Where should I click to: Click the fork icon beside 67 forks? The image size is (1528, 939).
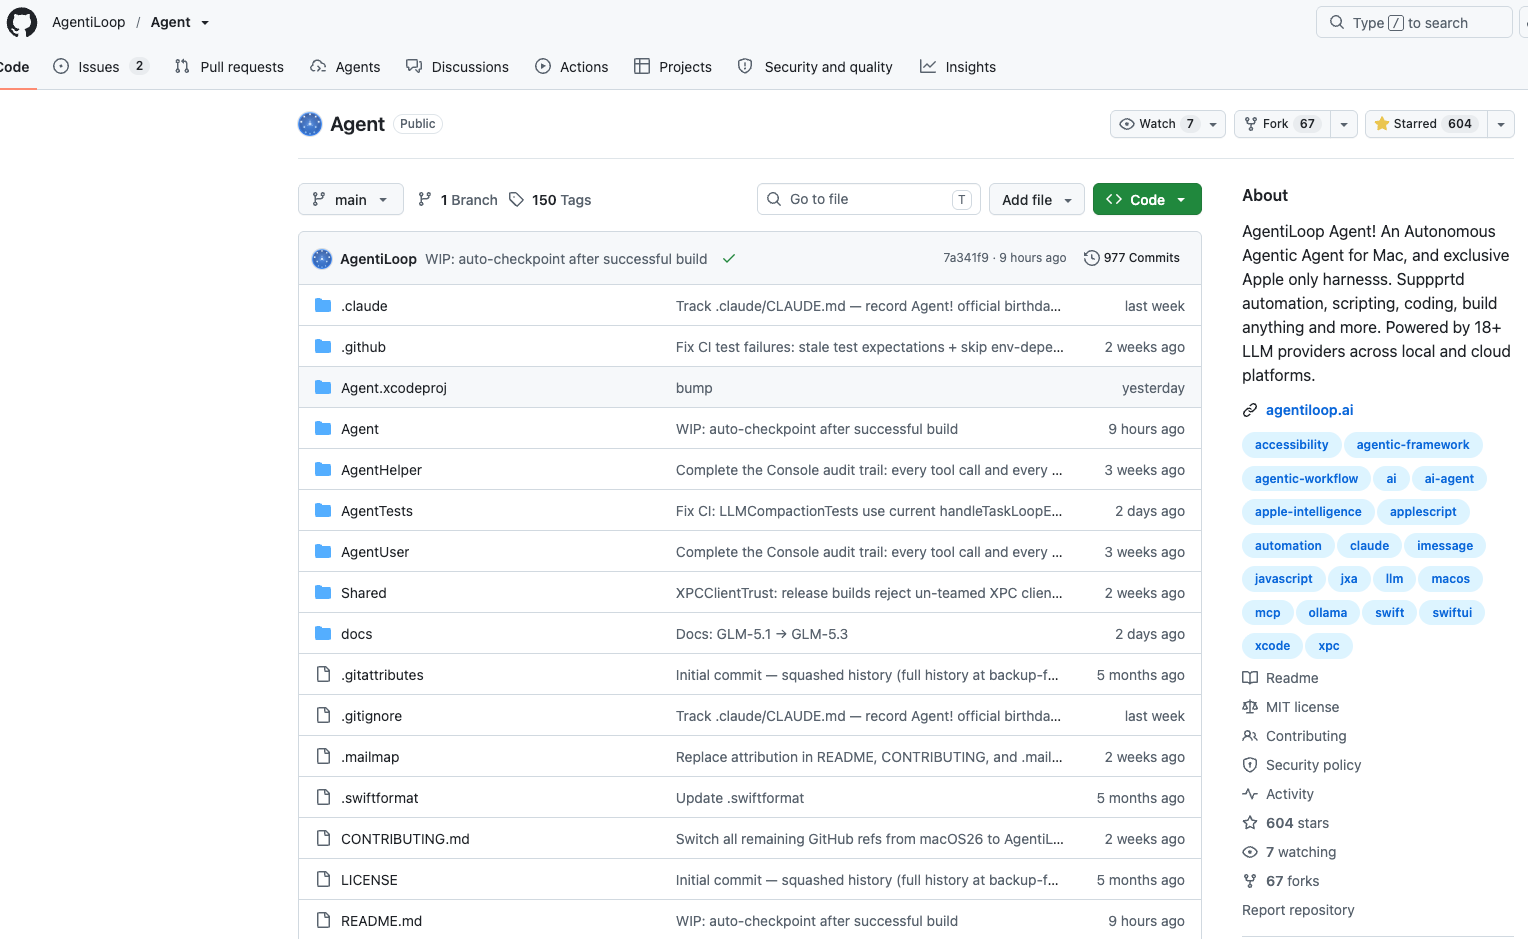1250,881
